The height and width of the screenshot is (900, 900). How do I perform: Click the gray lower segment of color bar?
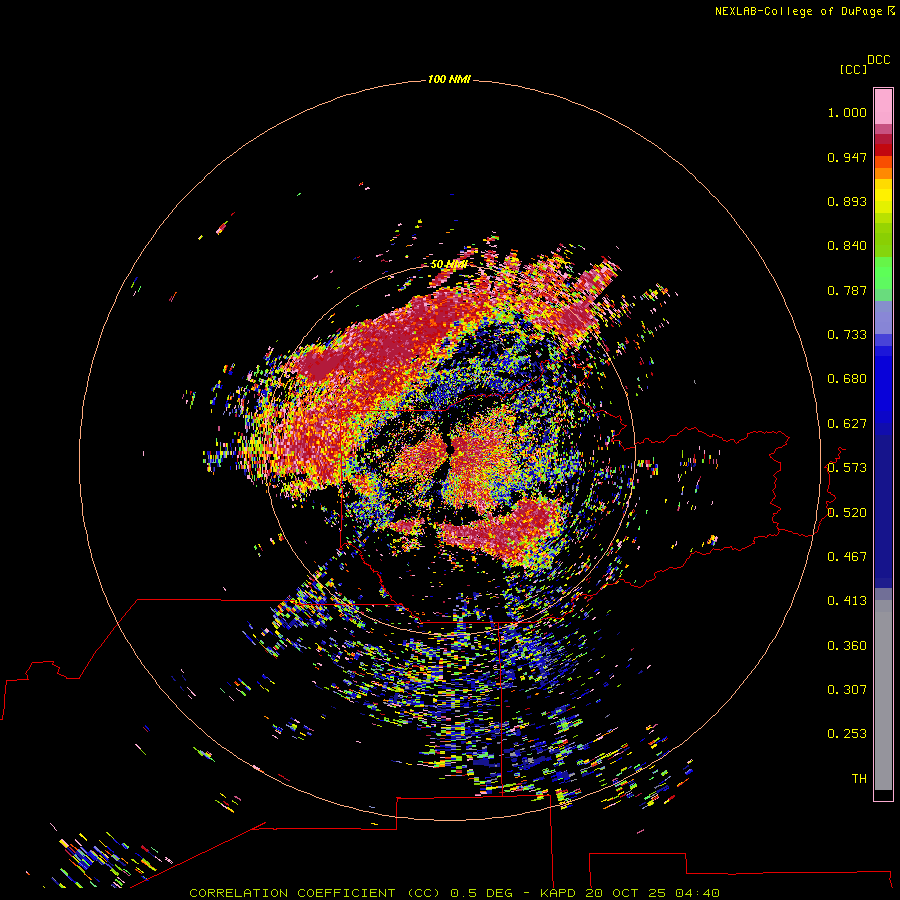883,695
